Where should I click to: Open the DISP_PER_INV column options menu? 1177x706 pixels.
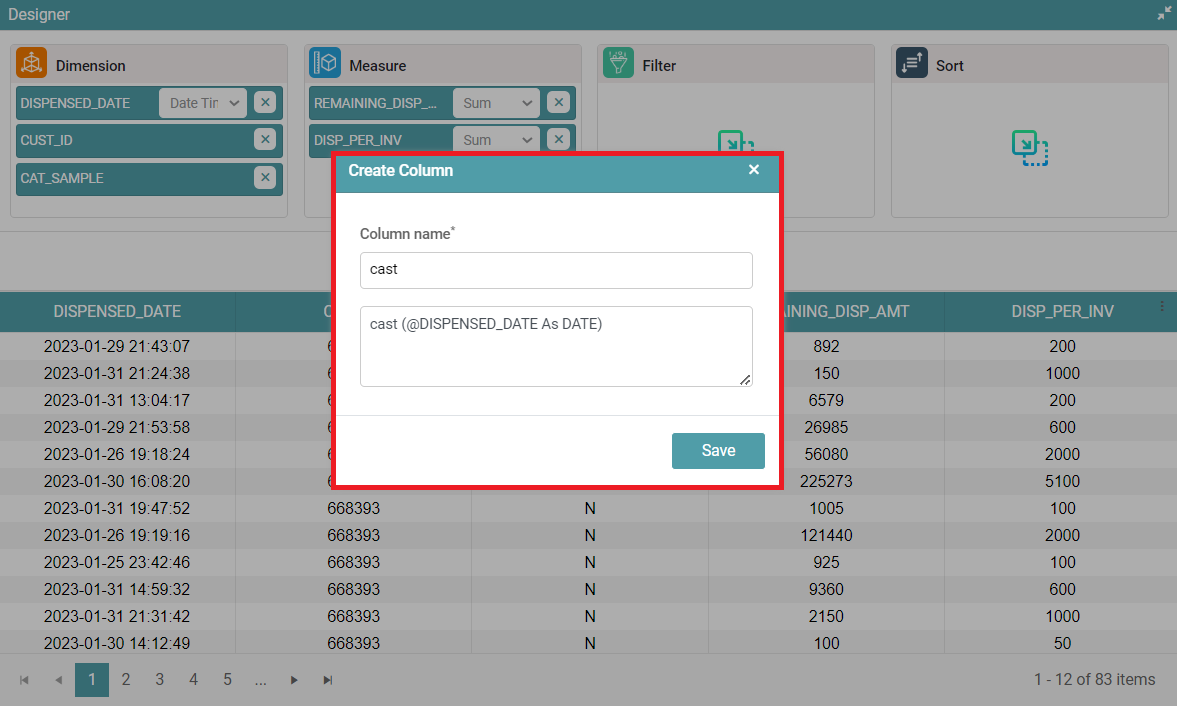click(1162, 306)
